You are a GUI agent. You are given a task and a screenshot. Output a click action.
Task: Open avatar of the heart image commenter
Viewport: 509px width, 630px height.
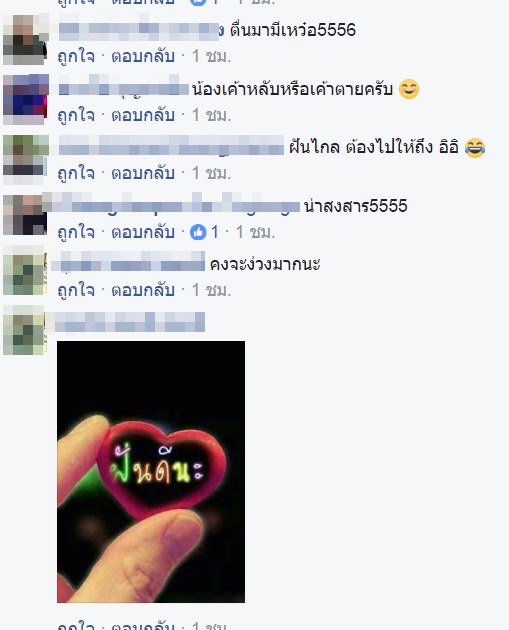click(25, 330)
